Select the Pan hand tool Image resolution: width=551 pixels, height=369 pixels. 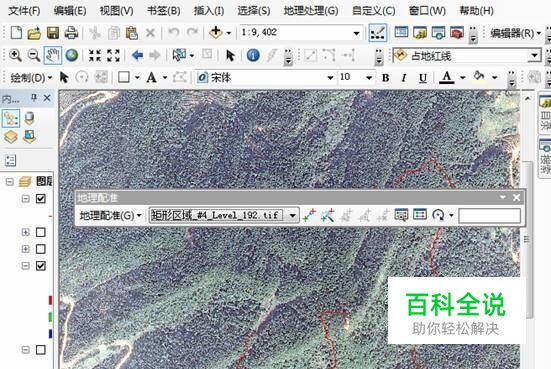pos(53,55)
